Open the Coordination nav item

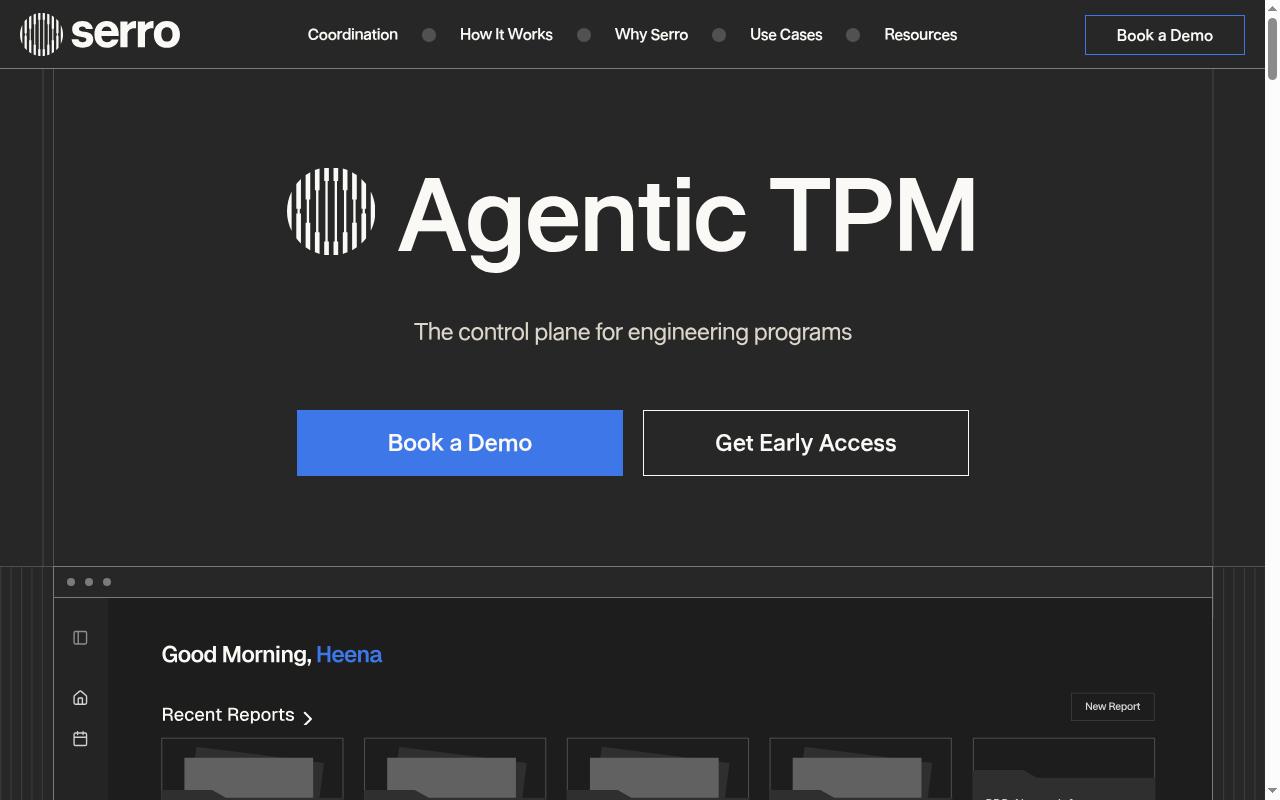pyautogui.click(x=353, y=34)
